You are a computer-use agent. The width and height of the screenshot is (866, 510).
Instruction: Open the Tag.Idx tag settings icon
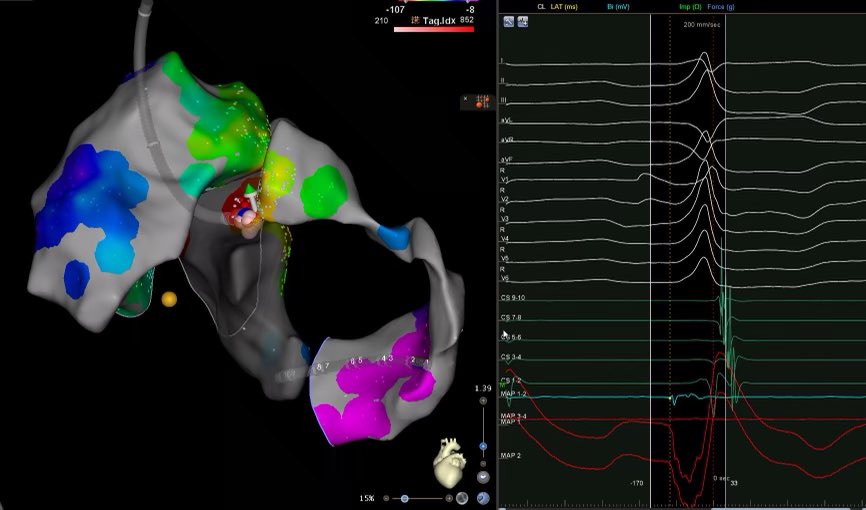point(416,19)
